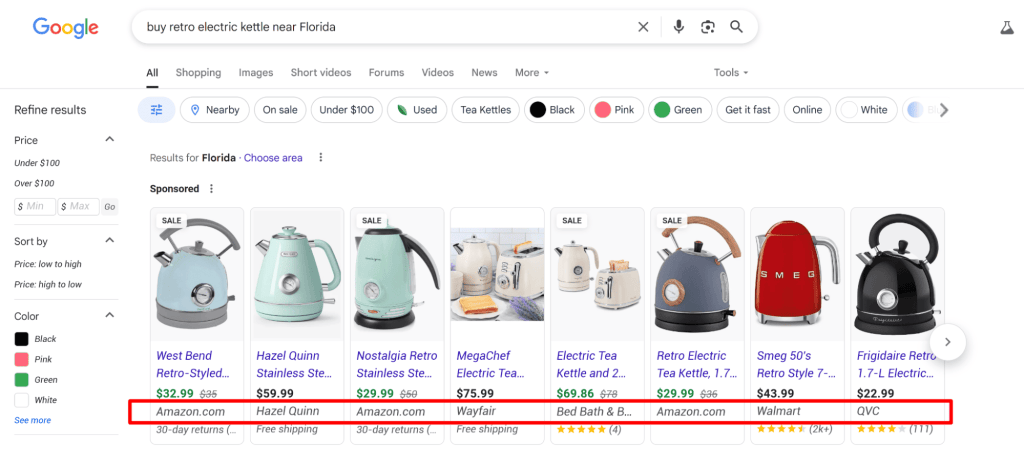Filter price by Over $100
1024x463 pixels.
coord(35,183)
